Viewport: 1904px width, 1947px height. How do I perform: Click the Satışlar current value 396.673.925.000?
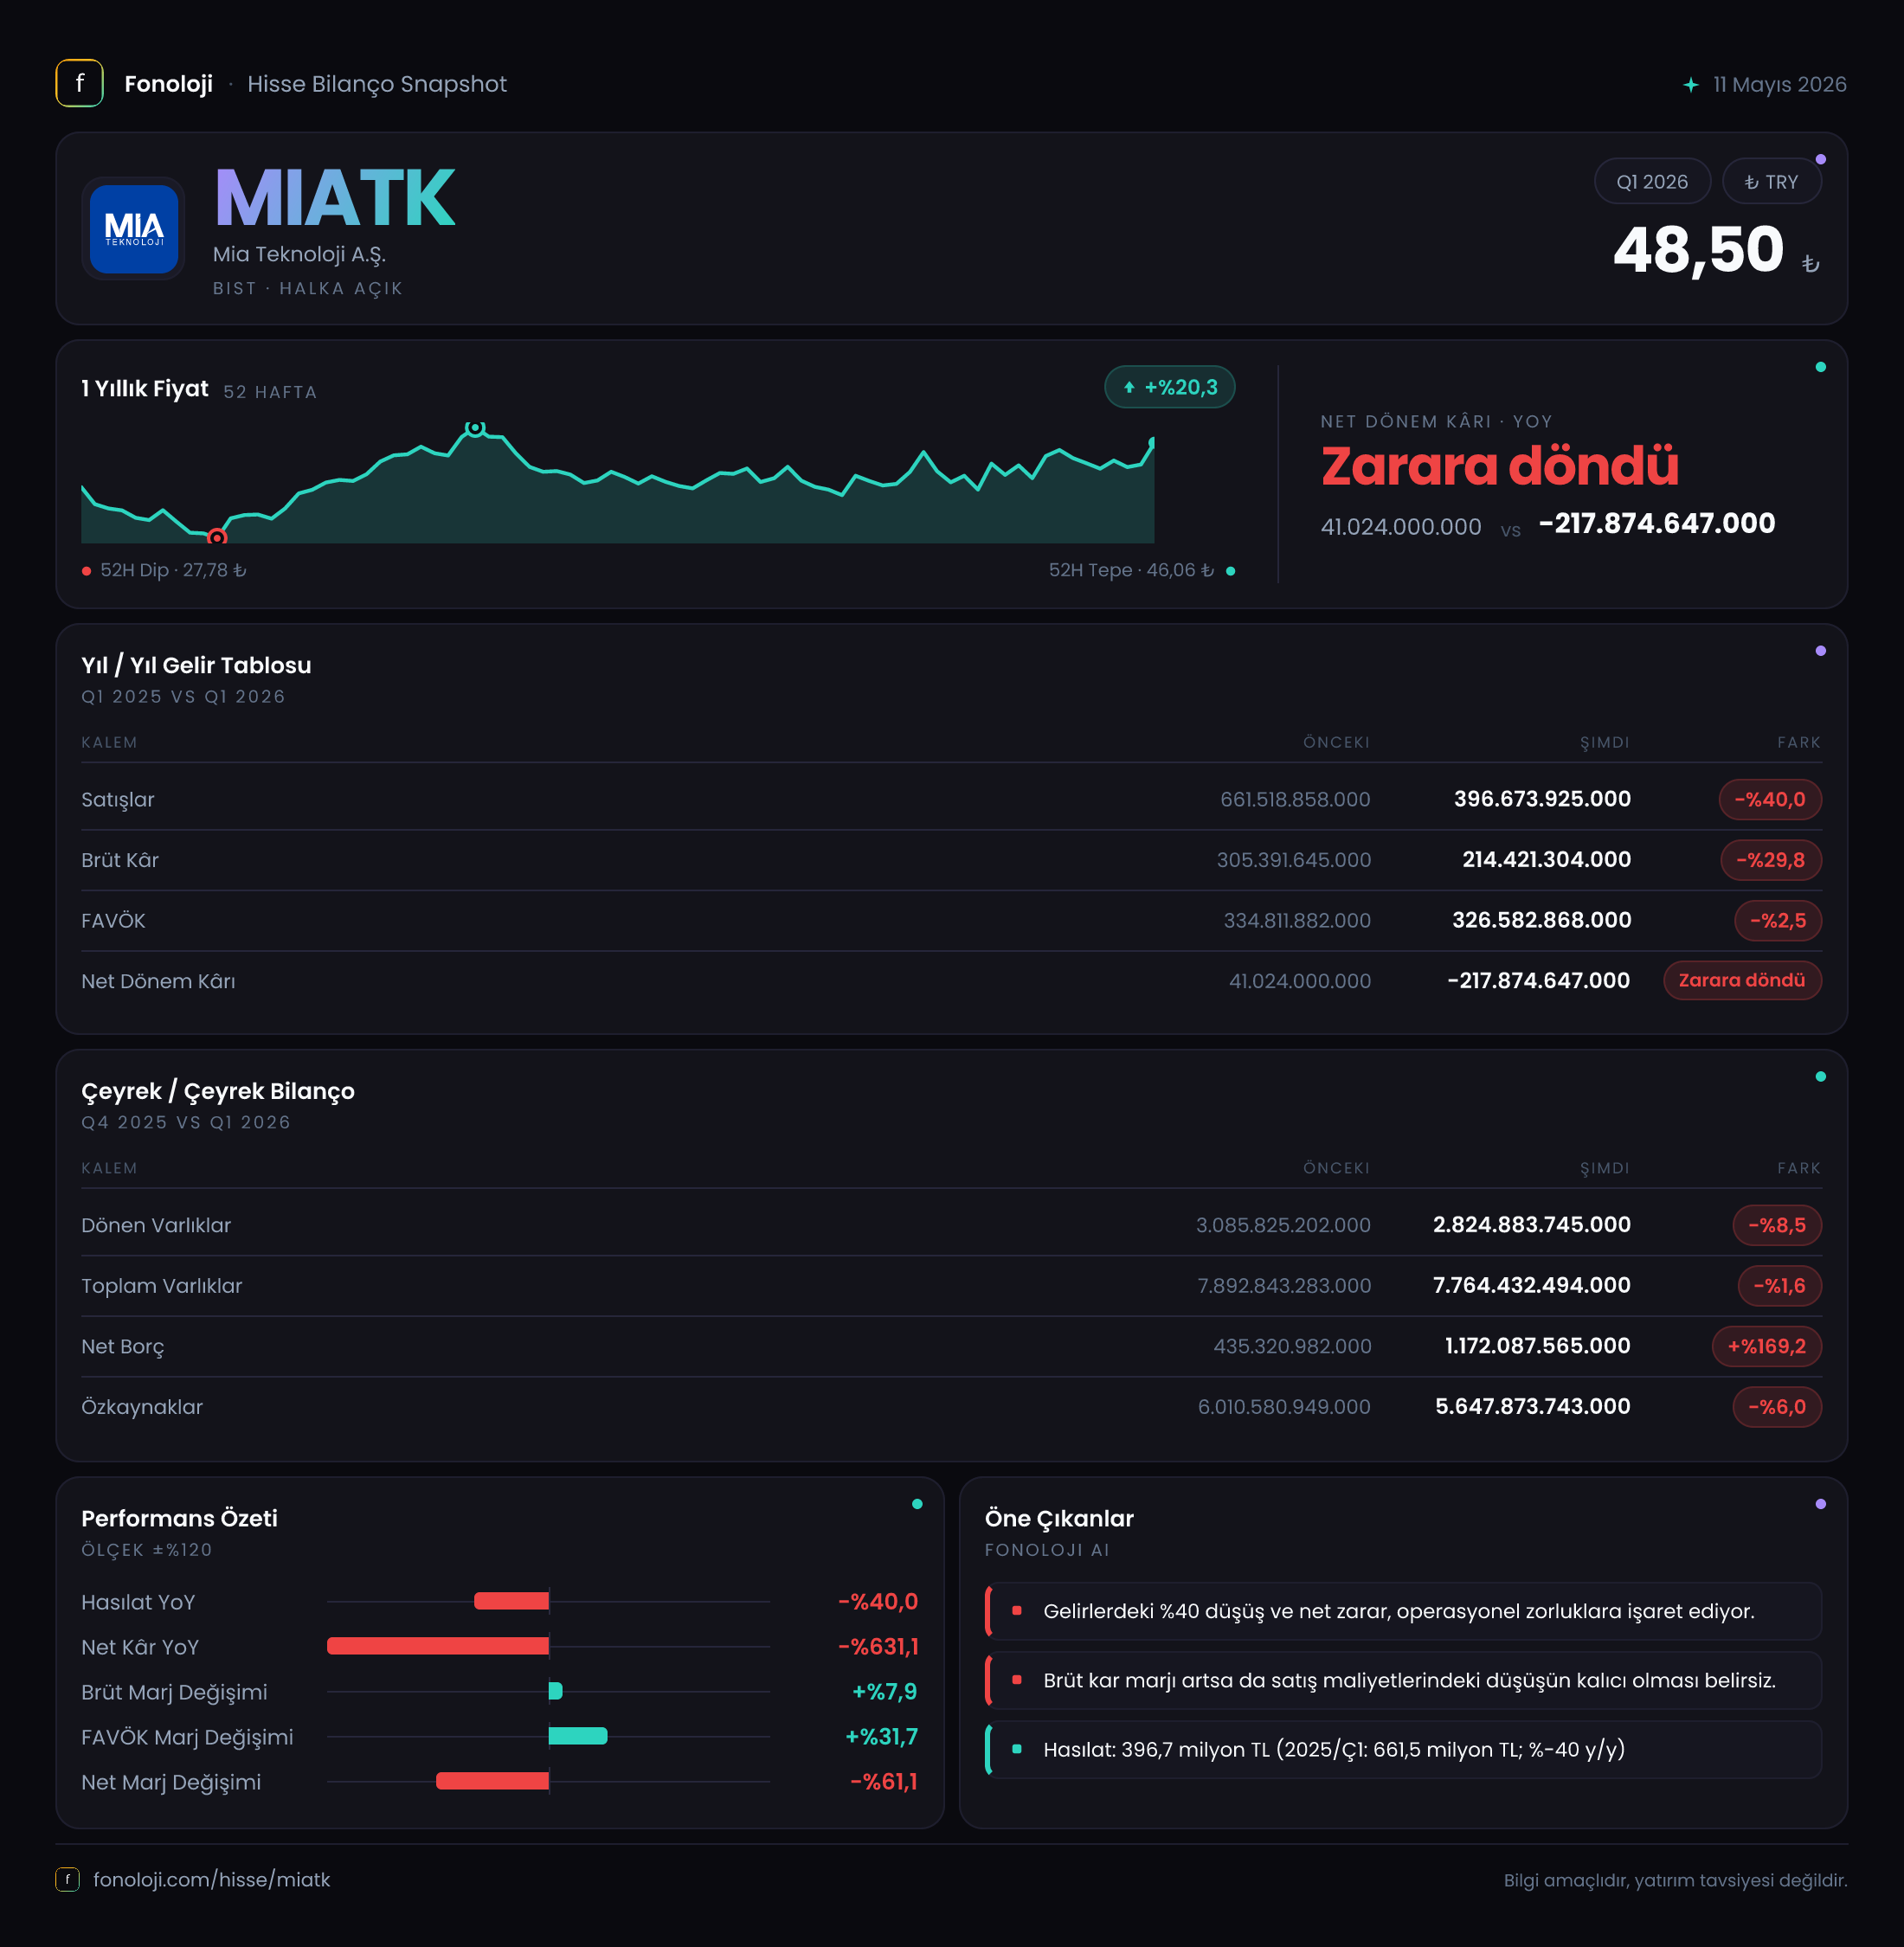[x=1542, y=800]
